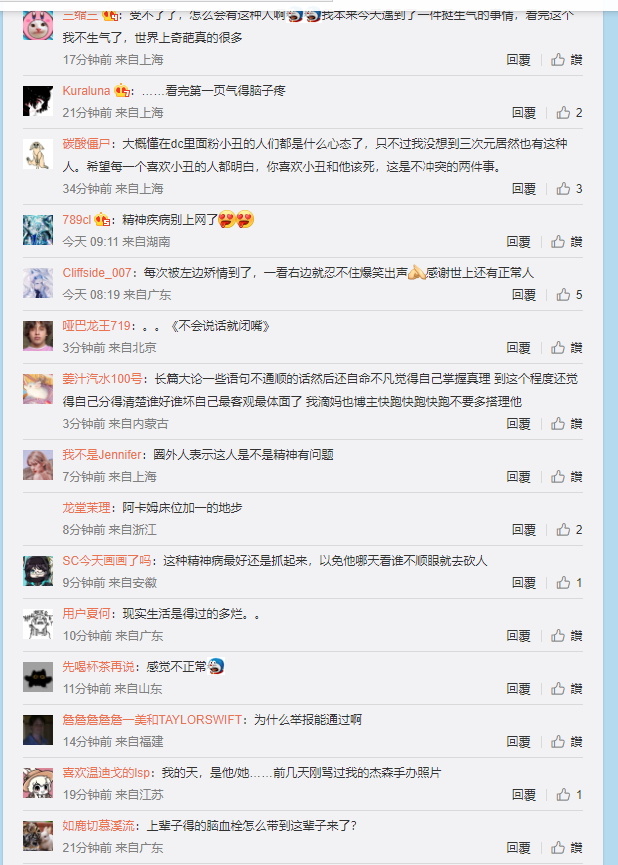Like the Cliffside_007 comment thumbs-up

point(569,295)
